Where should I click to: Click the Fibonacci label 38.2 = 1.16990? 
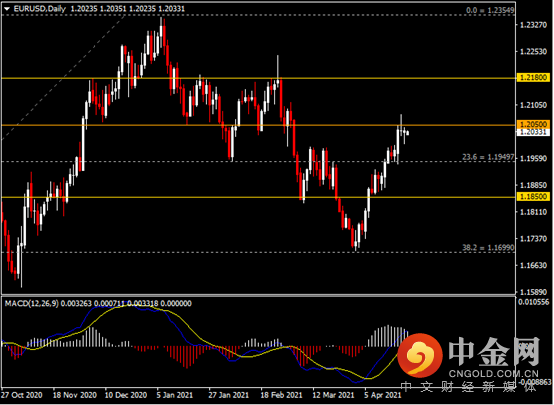point(488,248)
